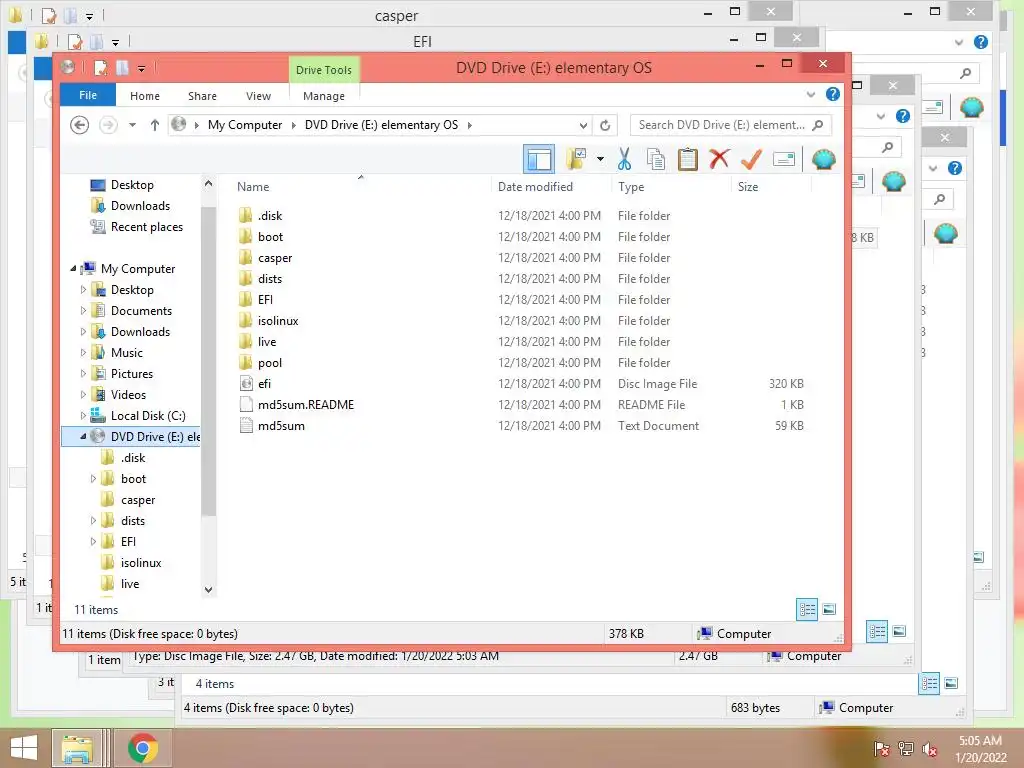Open Recent places in navigation pane
This screenshot has height=768, width=1024.
146,227
